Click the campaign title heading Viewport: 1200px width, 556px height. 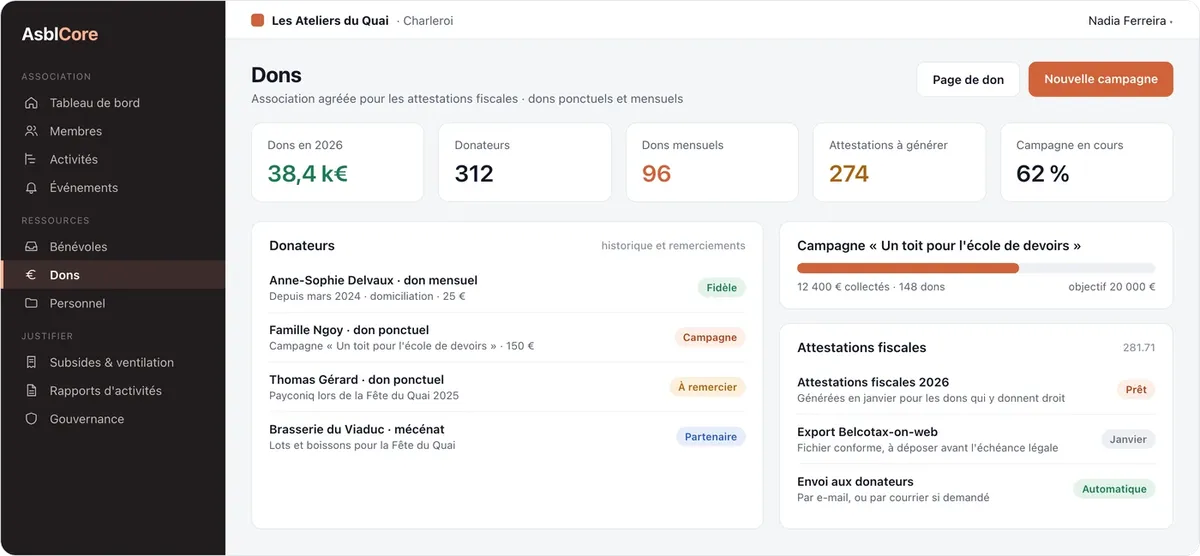939,246
